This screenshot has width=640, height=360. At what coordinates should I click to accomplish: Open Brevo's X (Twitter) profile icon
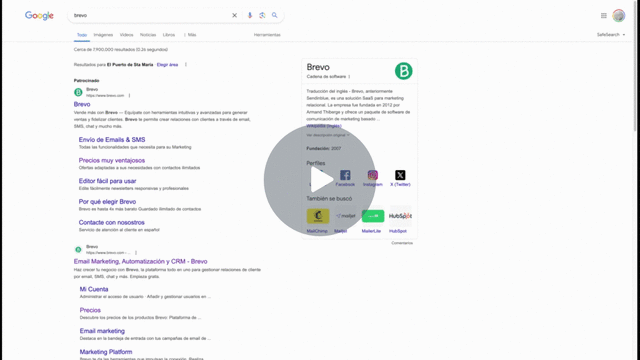(400, 175)
